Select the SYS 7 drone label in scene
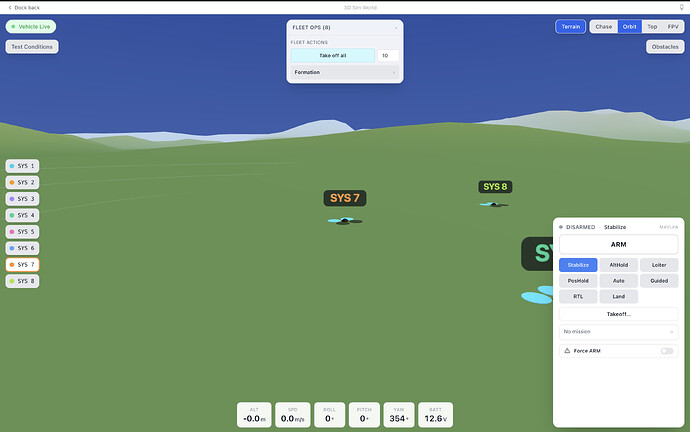The width and height of the screenshot is (690, 432). tap(345, 198)
